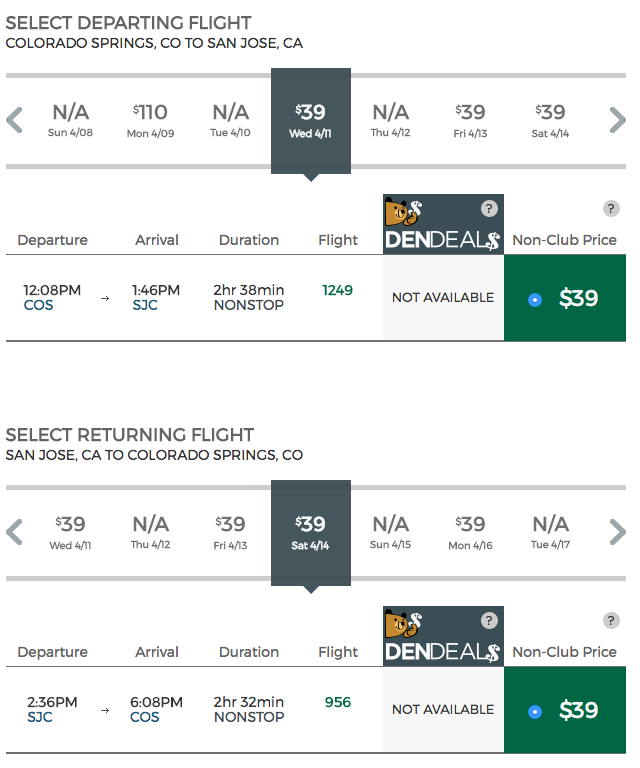Click Not Available Den Deals cell for flight 1249
The image size is (640, 768).
tap(443, 298)
